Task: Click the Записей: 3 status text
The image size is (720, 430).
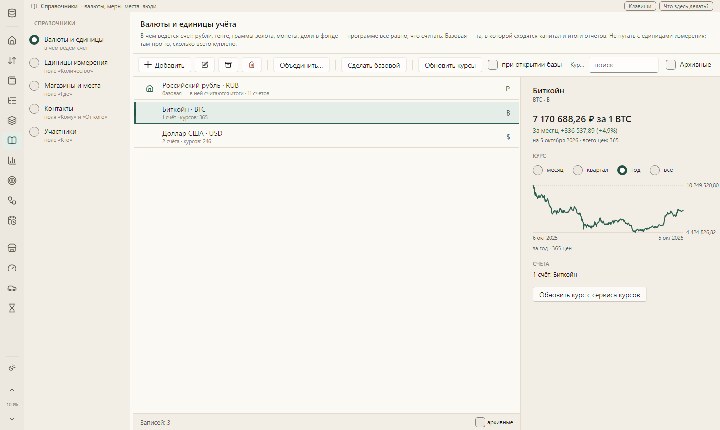Action: pos(155,422)
